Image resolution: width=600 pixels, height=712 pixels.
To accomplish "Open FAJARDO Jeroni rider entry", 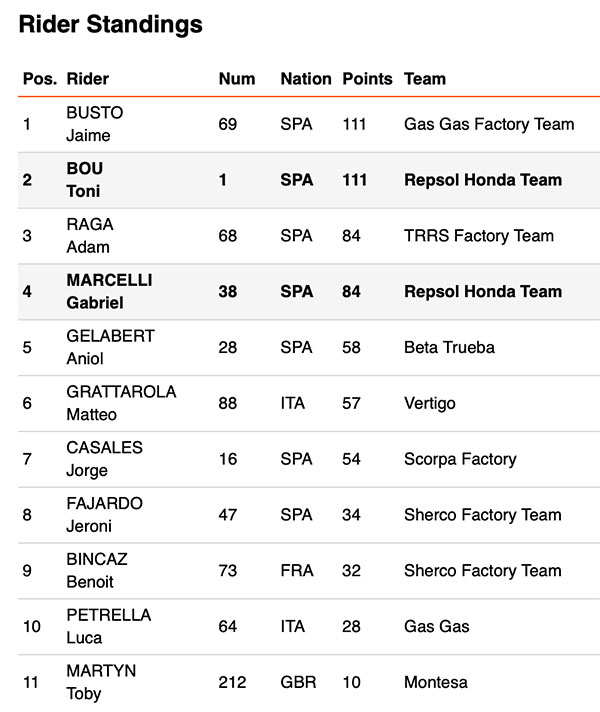I will click(x=104, y=515).
